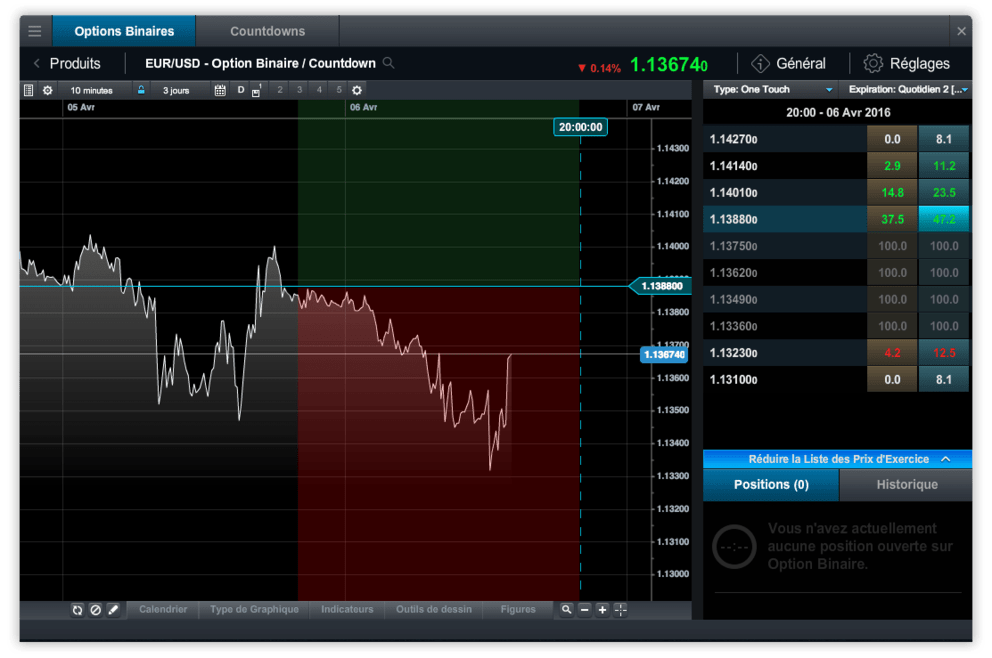Open Réglages with the gear icon
Screen dimensions: 992x658
click(x=873, y=63)
